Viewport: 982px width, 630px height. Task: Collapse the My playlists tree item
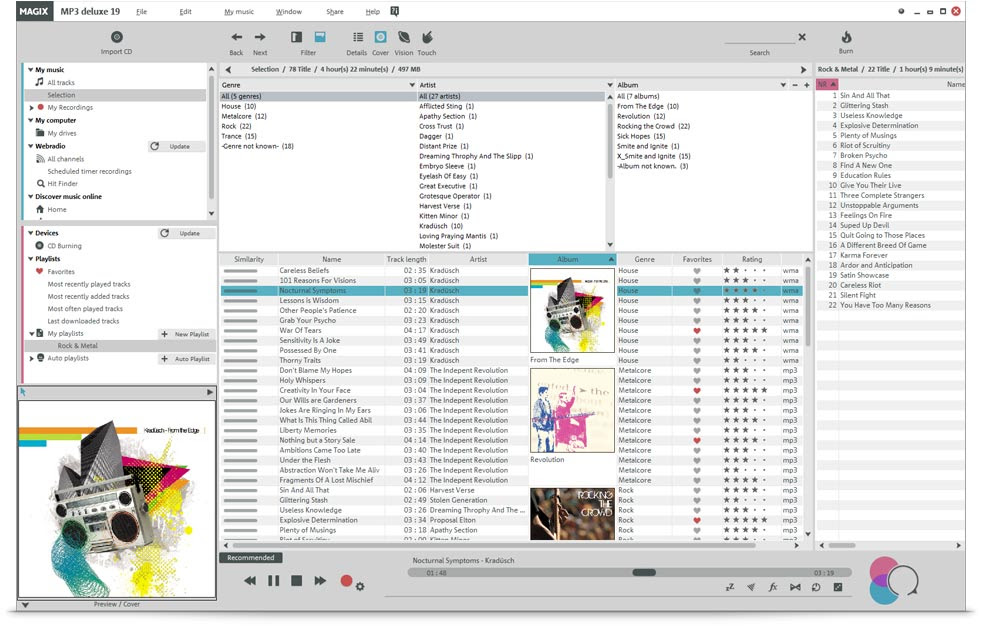(x=31, y=334)
